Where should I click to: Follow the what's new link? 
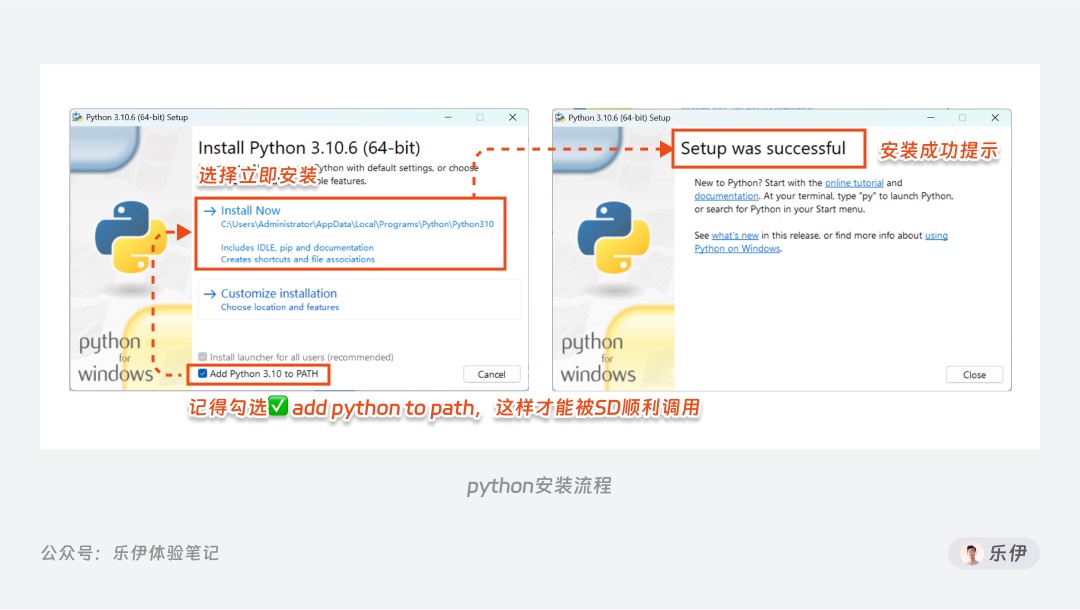coord(735,235)
